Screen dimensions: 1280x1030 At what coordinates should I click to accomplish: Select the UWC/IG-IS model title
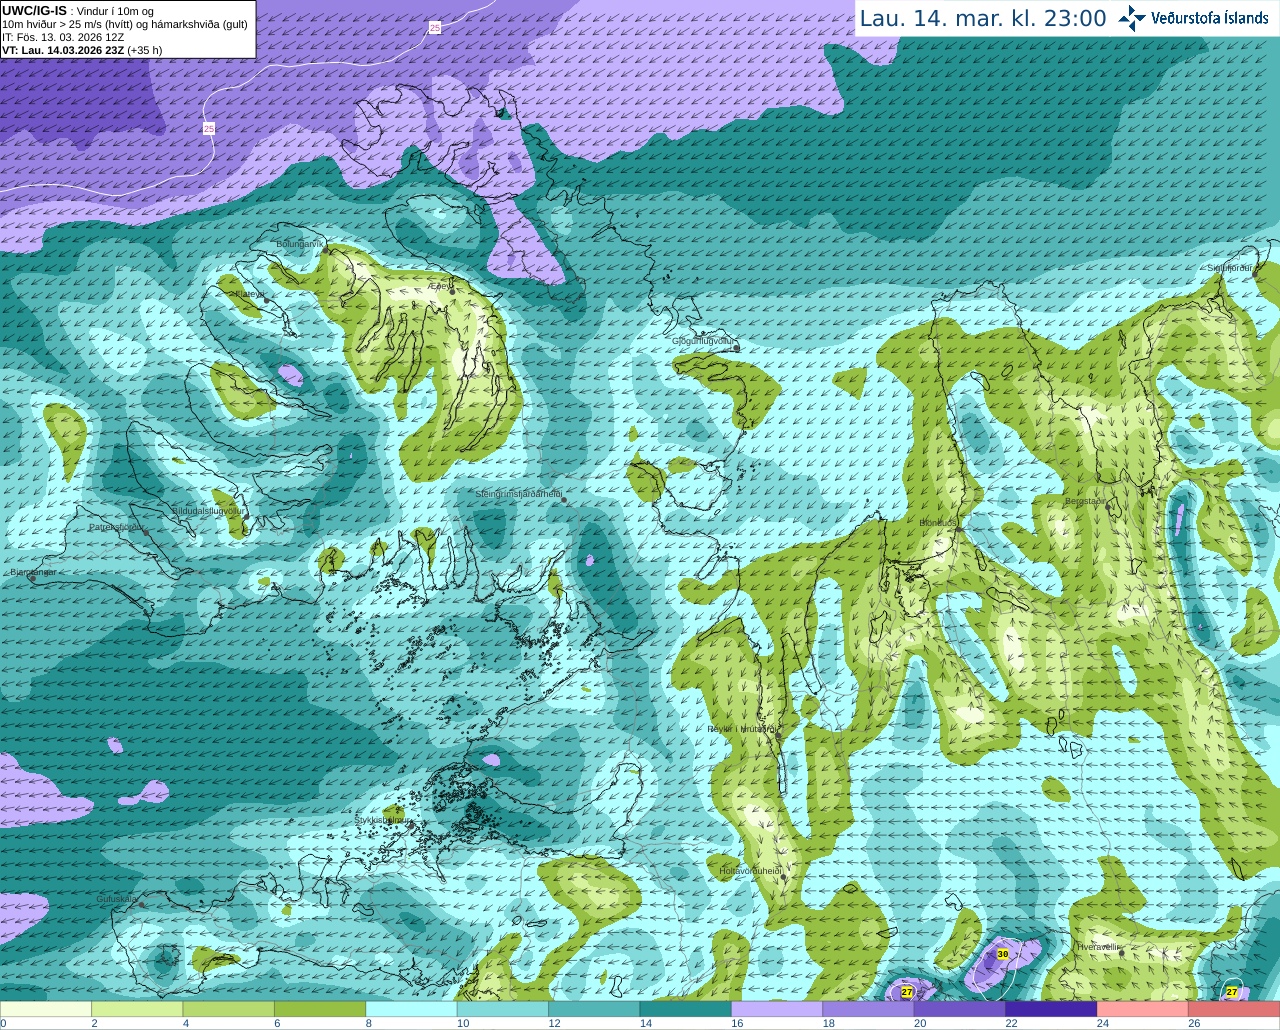coord(34,11)
